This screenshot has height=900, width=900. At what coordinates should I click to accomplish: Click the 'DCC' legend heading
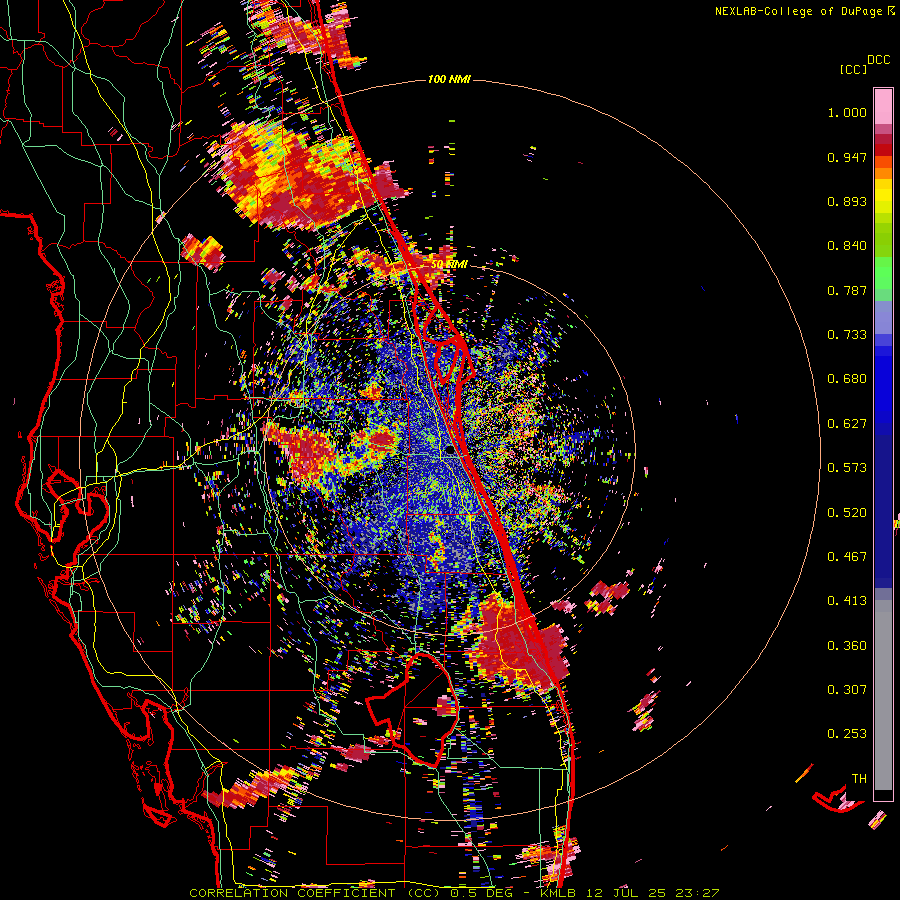[878, 59]
